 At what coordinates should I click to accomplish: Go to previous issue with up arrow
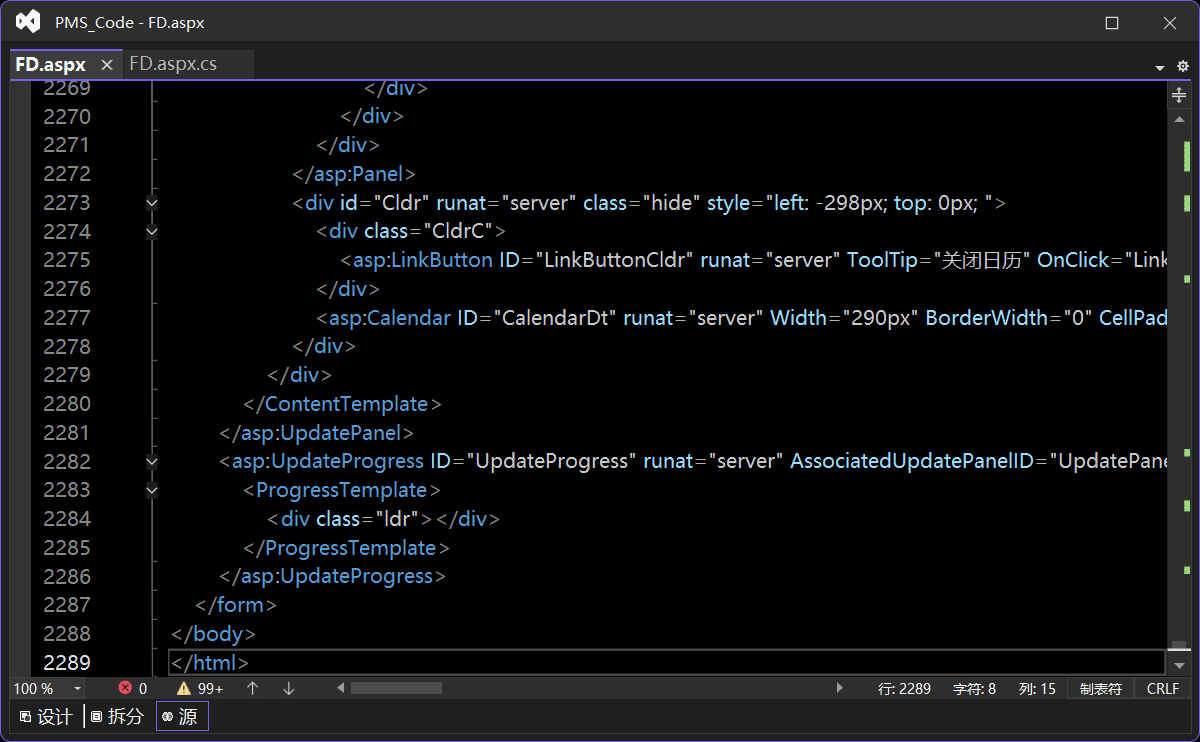pos(253,688)
